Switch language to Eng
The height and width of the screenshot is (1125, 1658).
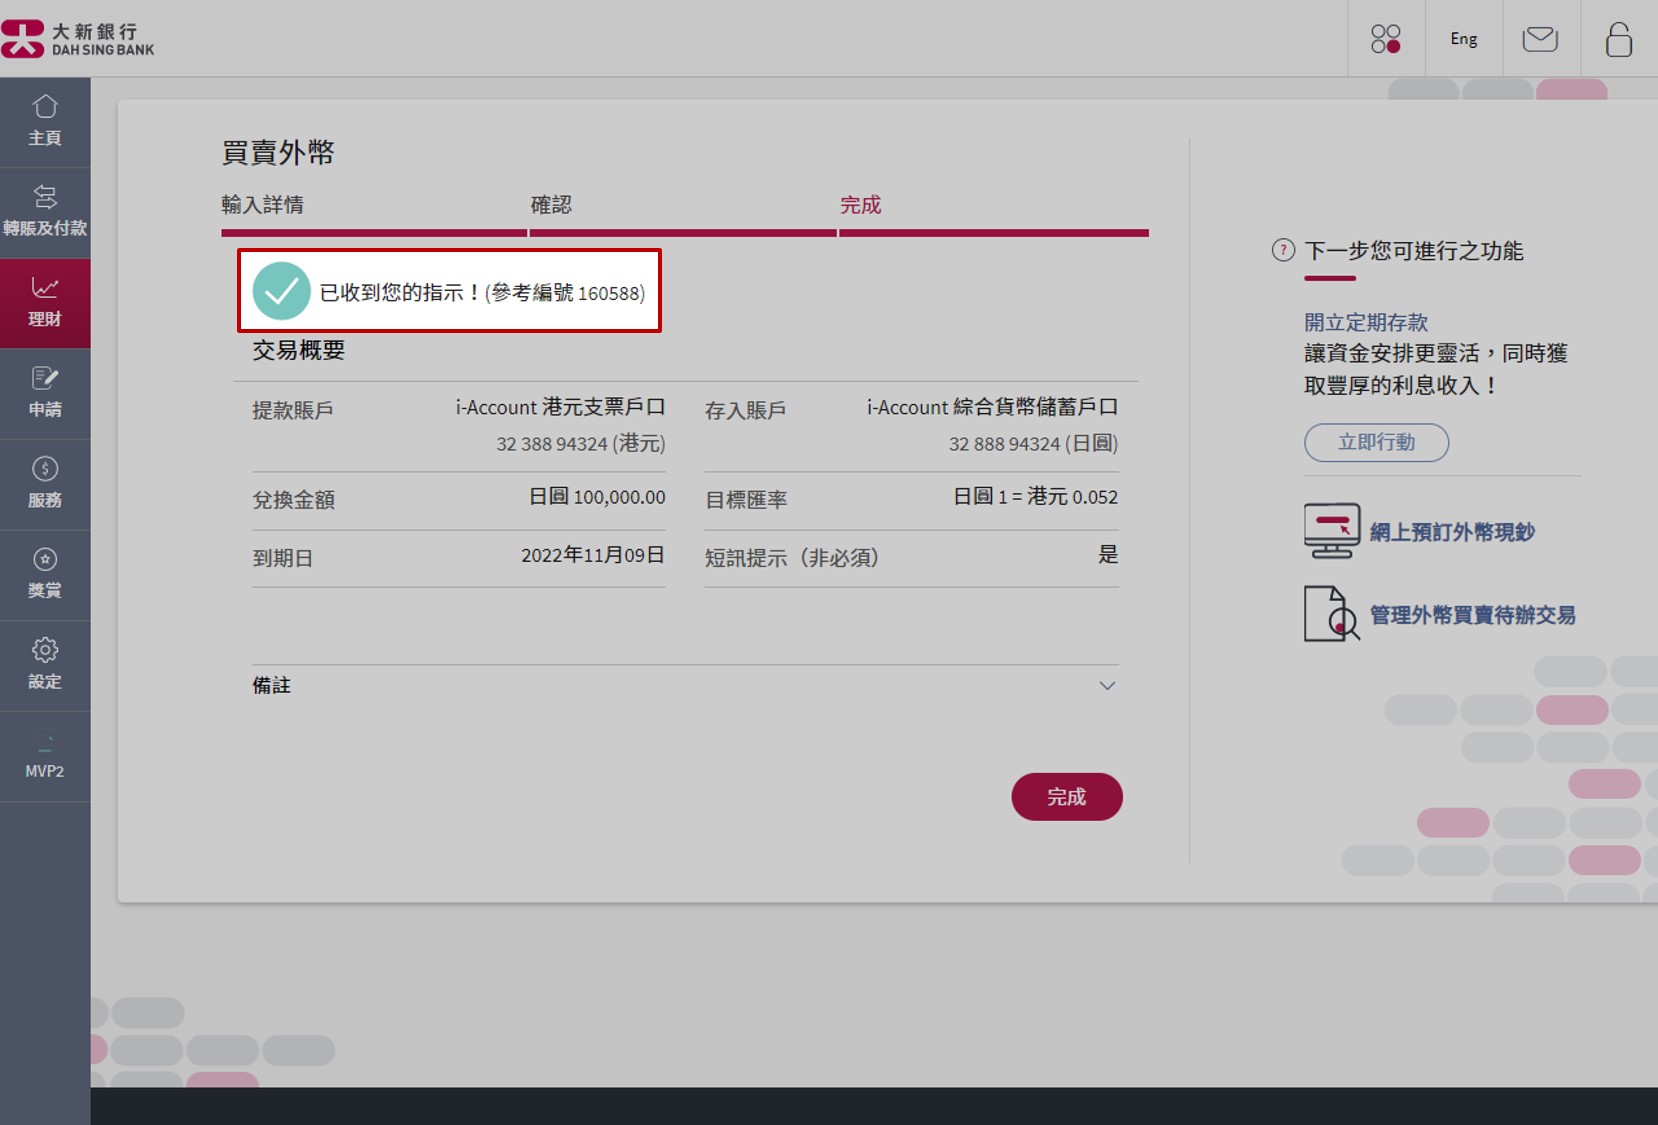tap(1463, 38)
